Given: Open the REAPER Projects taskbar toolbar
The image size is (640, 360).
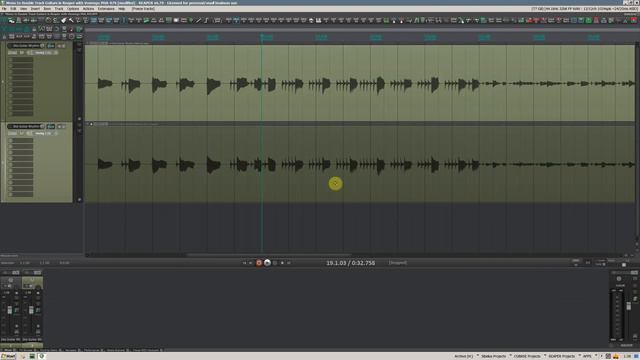Looking at the screenshot, I should click(562, 356).
